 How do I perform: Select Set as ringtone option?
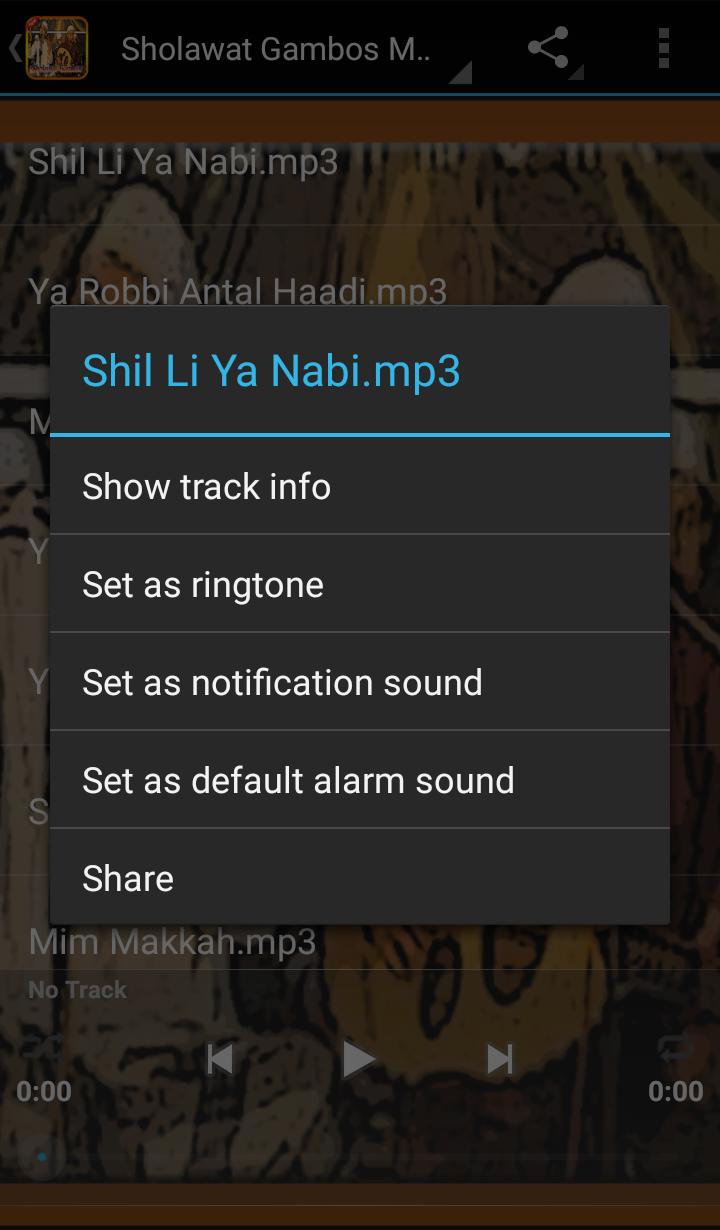(360, 584)
